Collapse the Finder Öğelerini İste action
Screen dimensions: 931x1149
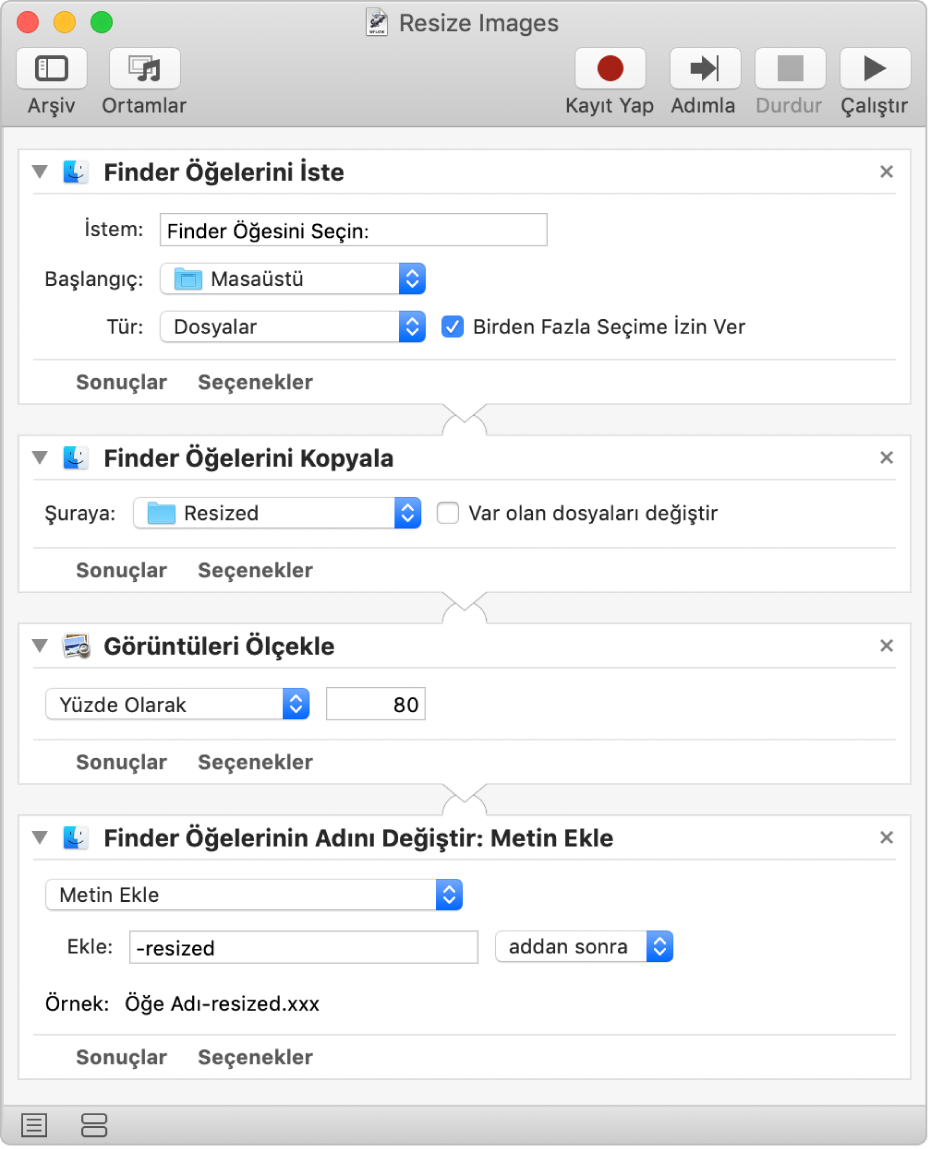pos(39,172)
